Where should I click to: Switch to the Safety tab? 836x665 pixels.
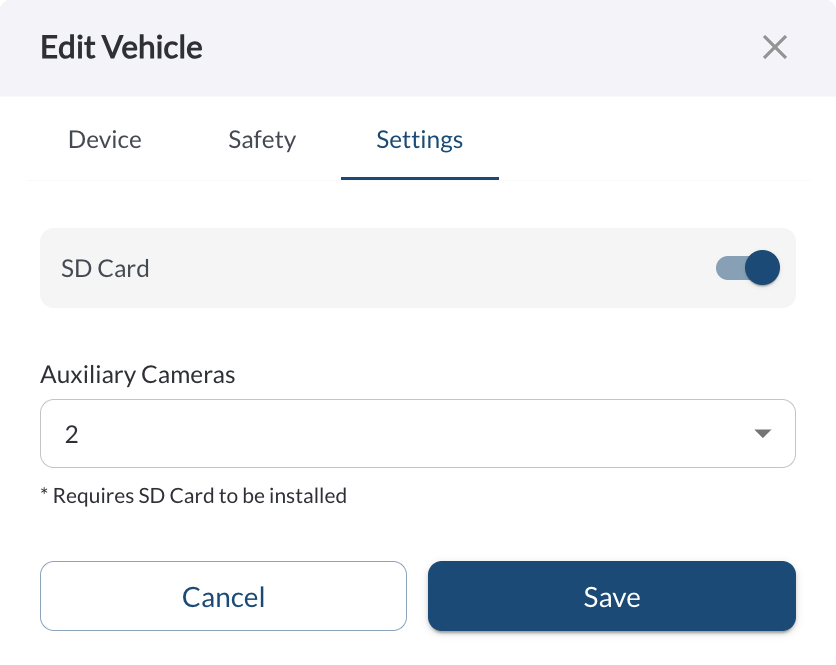(261, 140)
